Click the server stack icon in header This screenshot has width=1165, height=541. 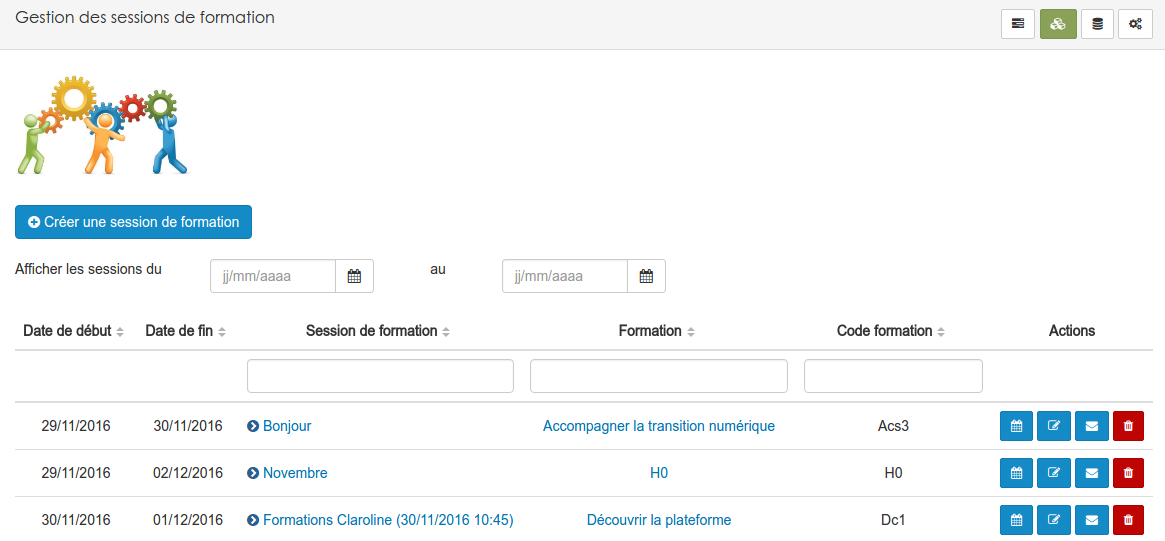click(1018, 24)
